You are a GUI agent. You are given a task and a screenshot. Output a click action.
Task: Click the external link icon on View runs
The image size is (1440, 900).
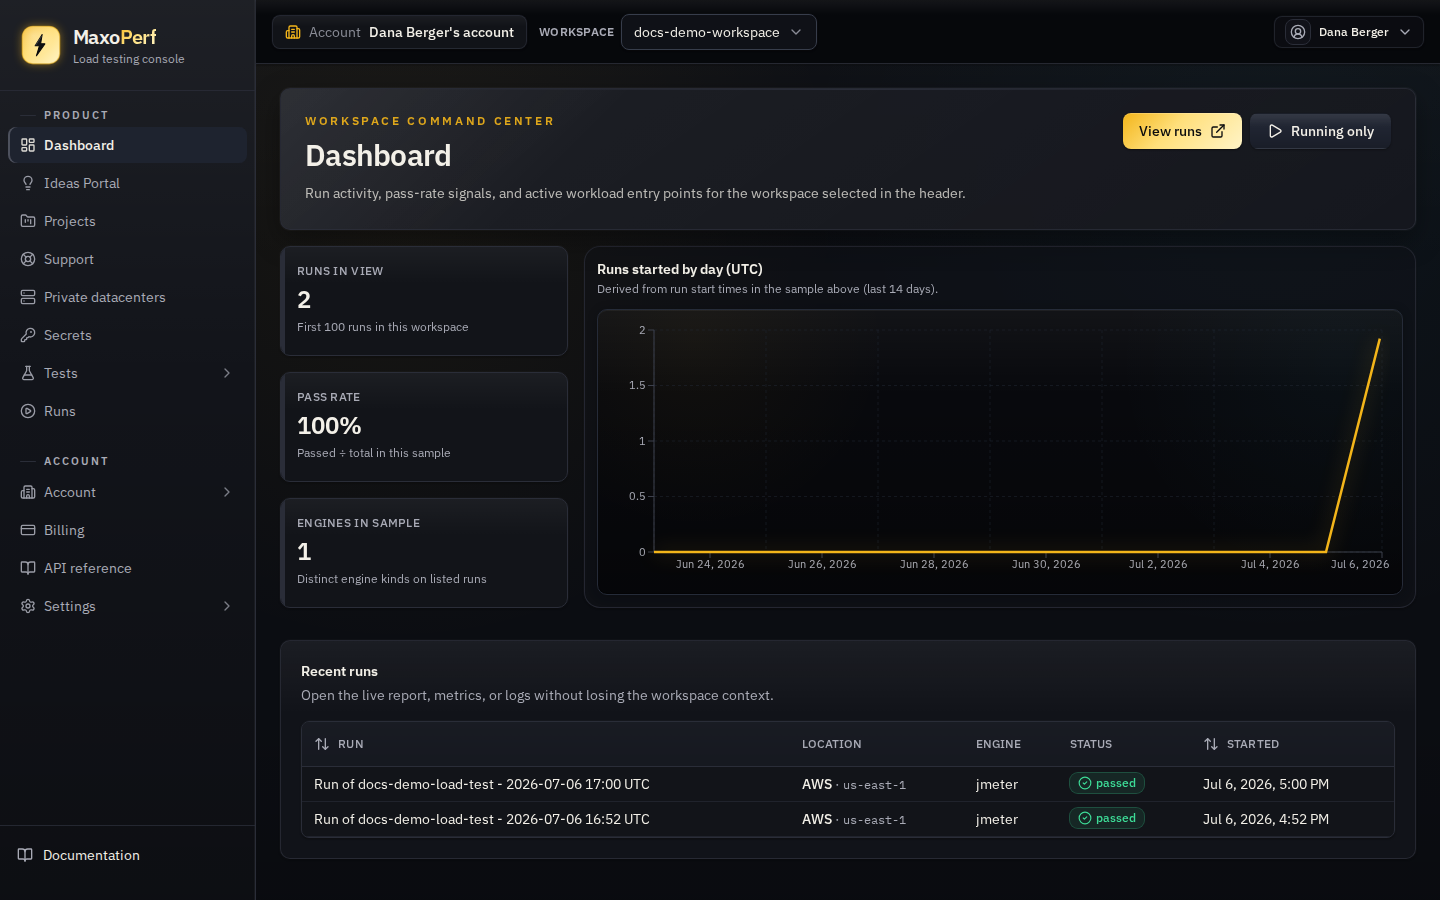click(1218, 131)
